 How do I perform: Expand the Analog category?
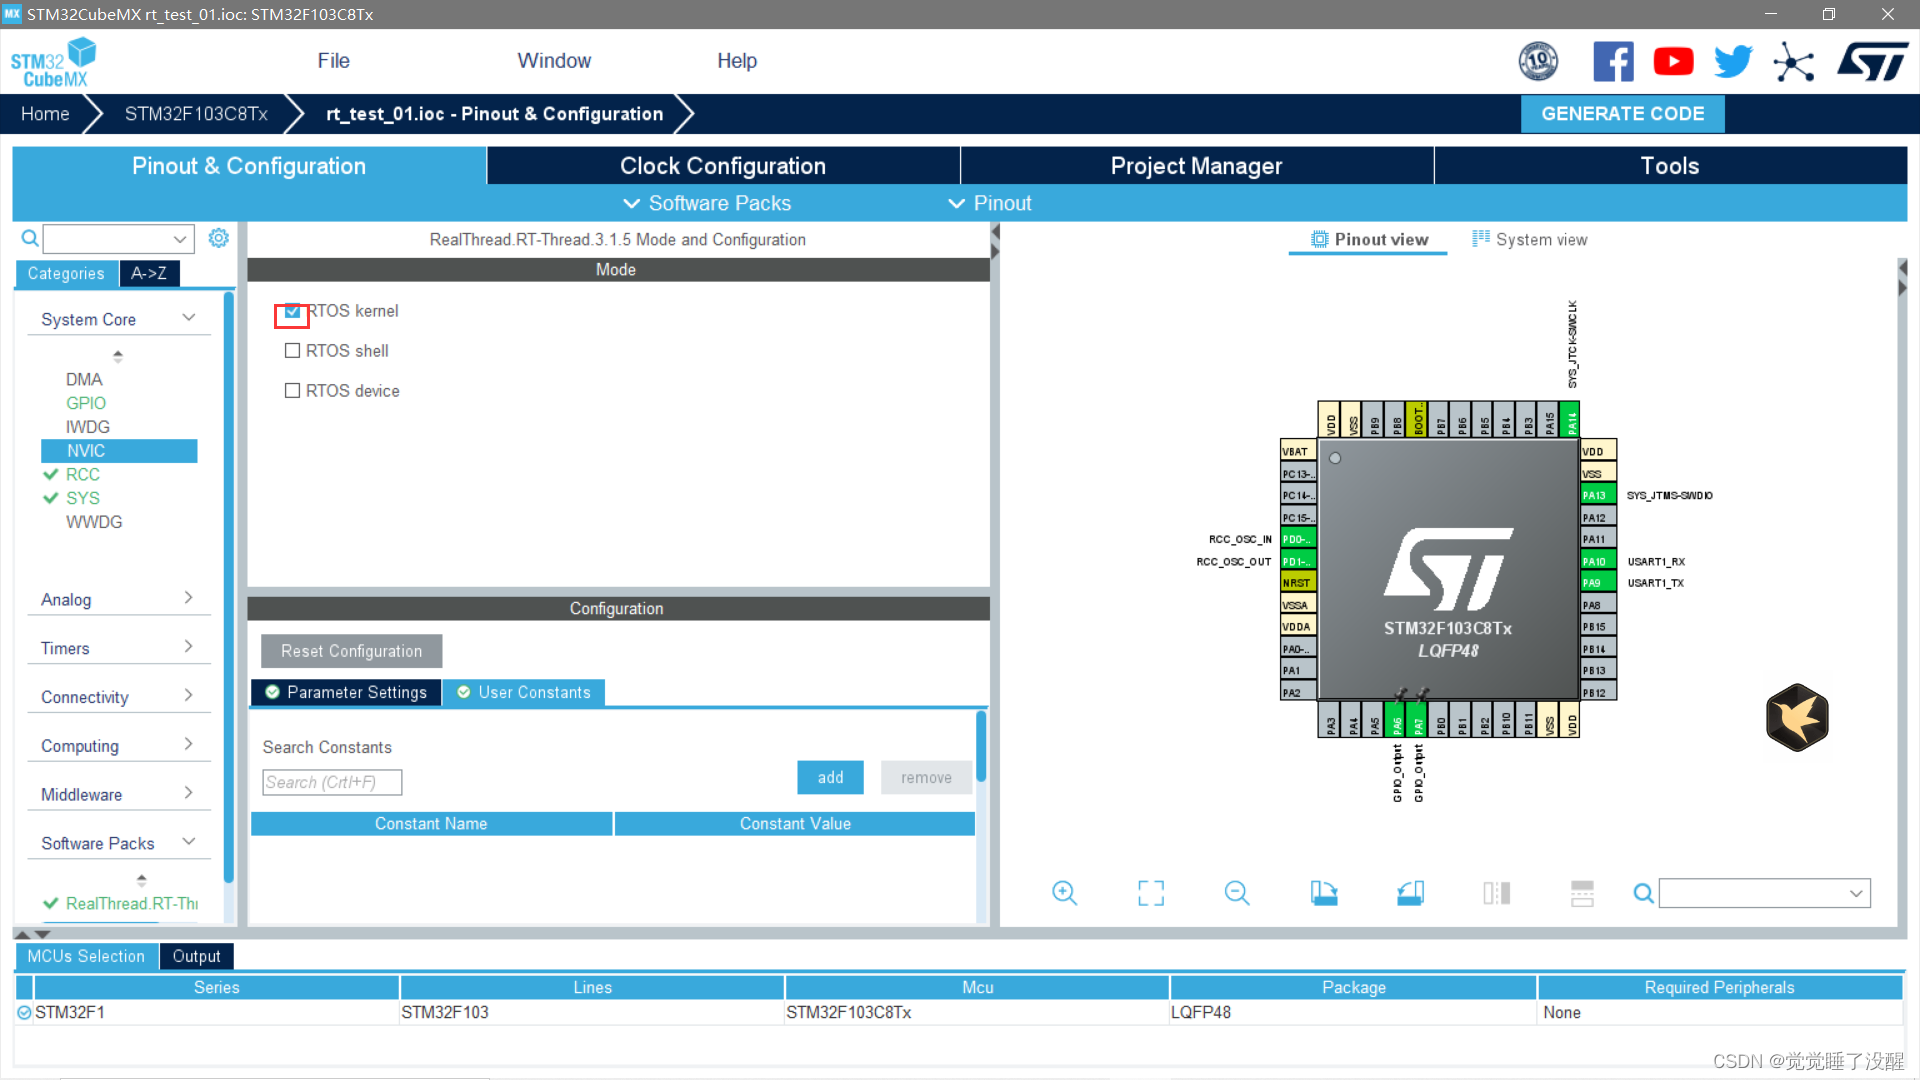click(x=188, y=598)
